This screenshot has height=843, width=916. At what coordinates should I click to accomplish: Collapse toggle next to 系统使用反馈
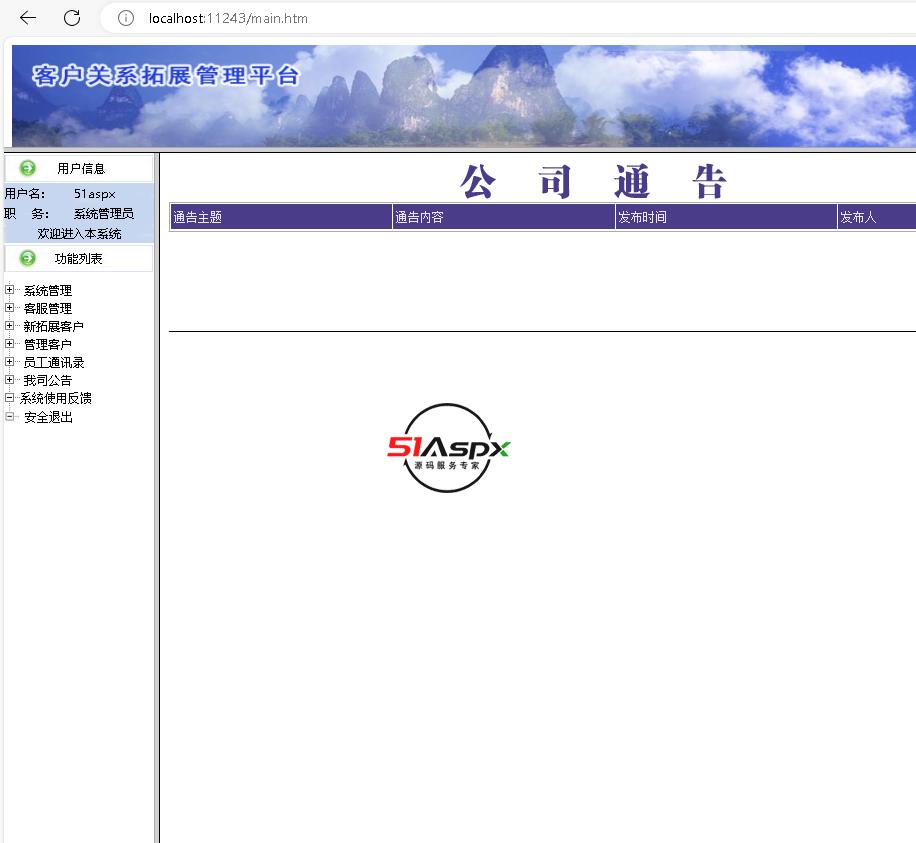coord(9,398)
